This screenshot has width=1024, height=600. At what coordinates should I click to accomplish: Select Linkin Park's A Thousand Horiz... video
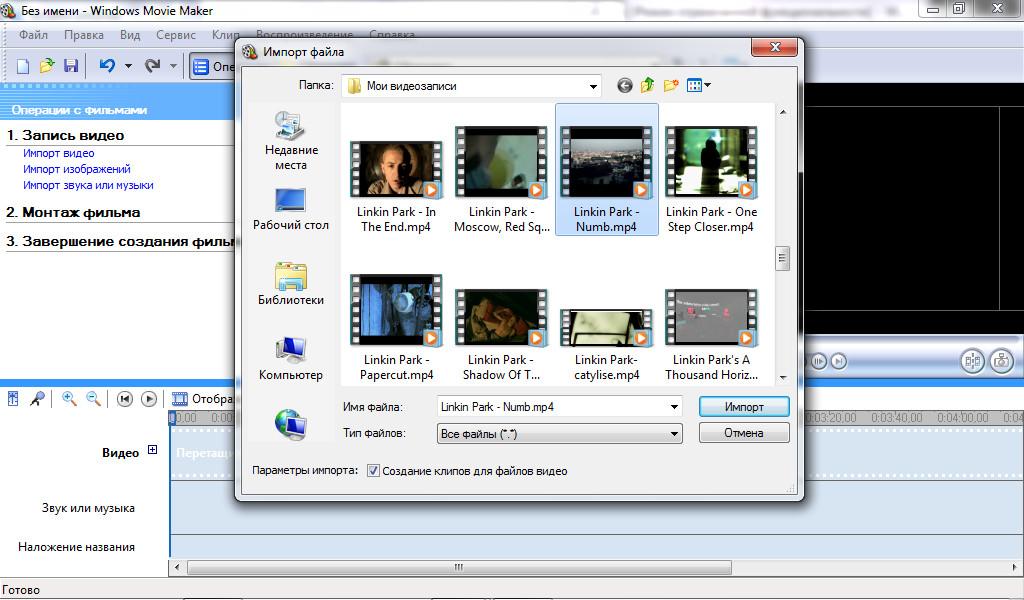711,335
